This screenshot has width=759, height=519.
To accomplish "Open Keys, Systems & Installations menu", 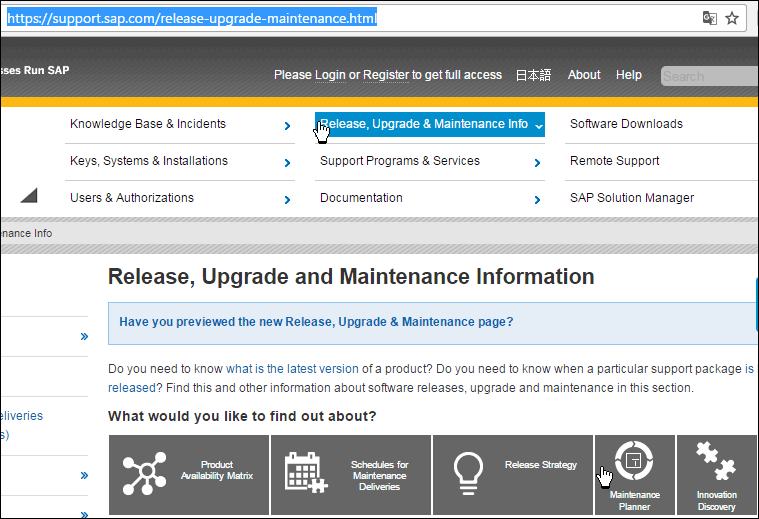I will coord(149,161).
